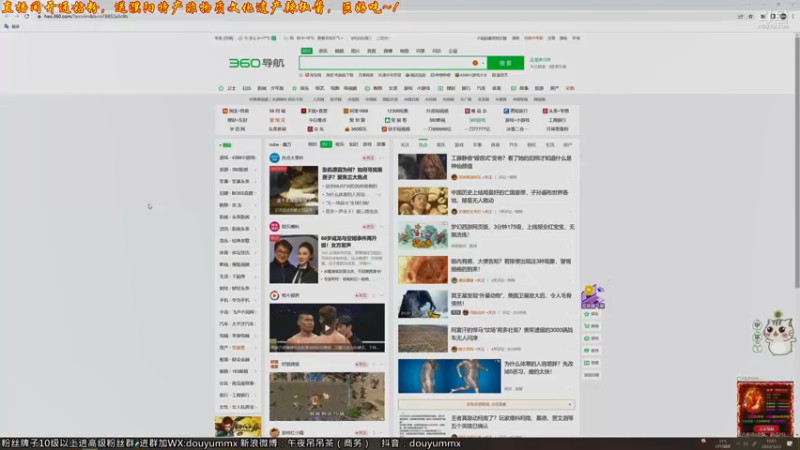
Task: Open the game map video thumbnail
Action: pos(327,396)
